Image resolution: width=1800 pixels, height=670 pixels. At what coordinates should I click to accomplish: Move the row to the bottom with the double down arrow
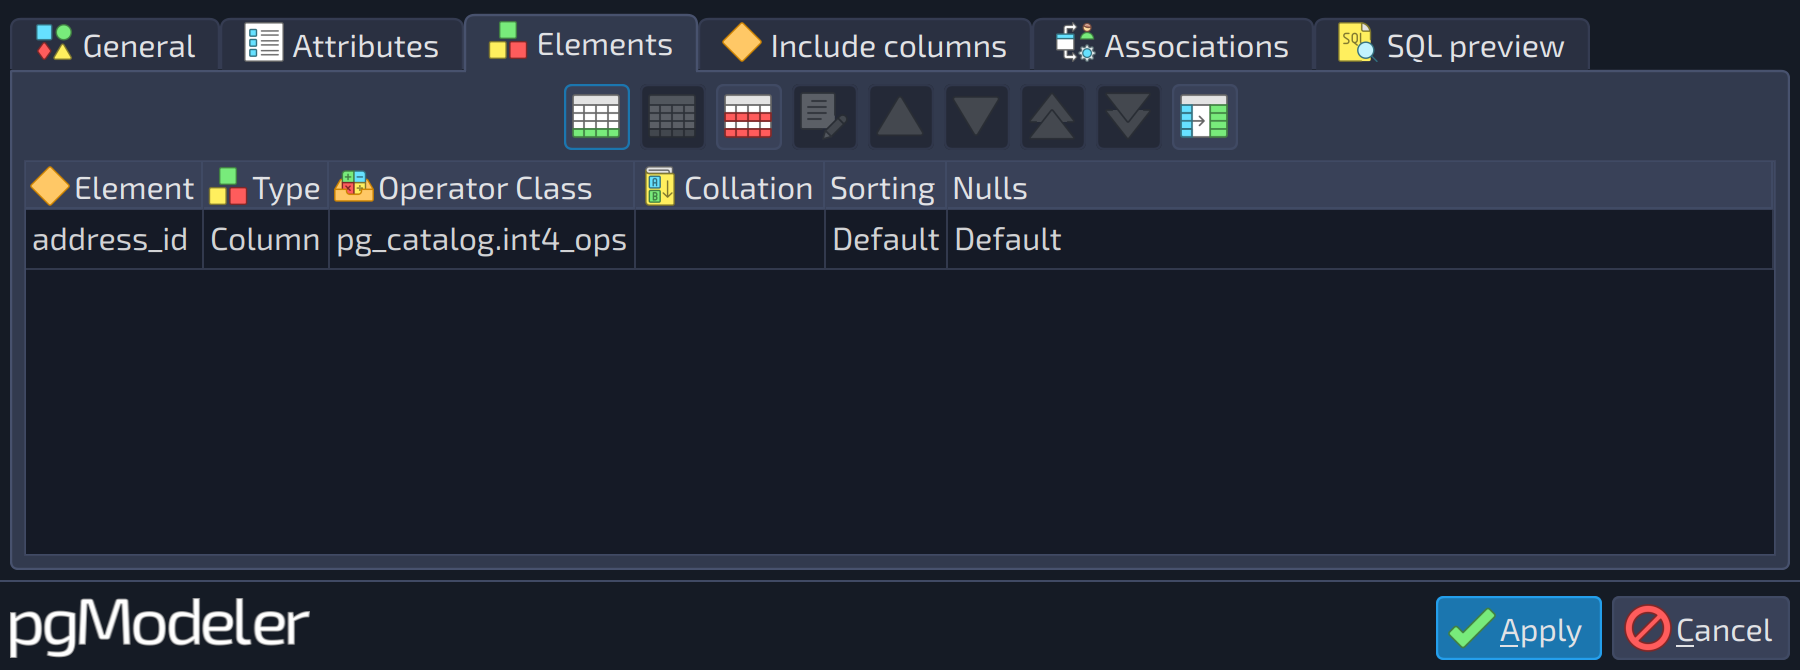point(1128,117)
